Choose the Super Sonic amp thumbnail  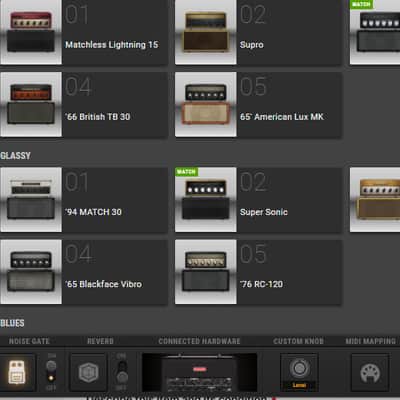[206, 200]
